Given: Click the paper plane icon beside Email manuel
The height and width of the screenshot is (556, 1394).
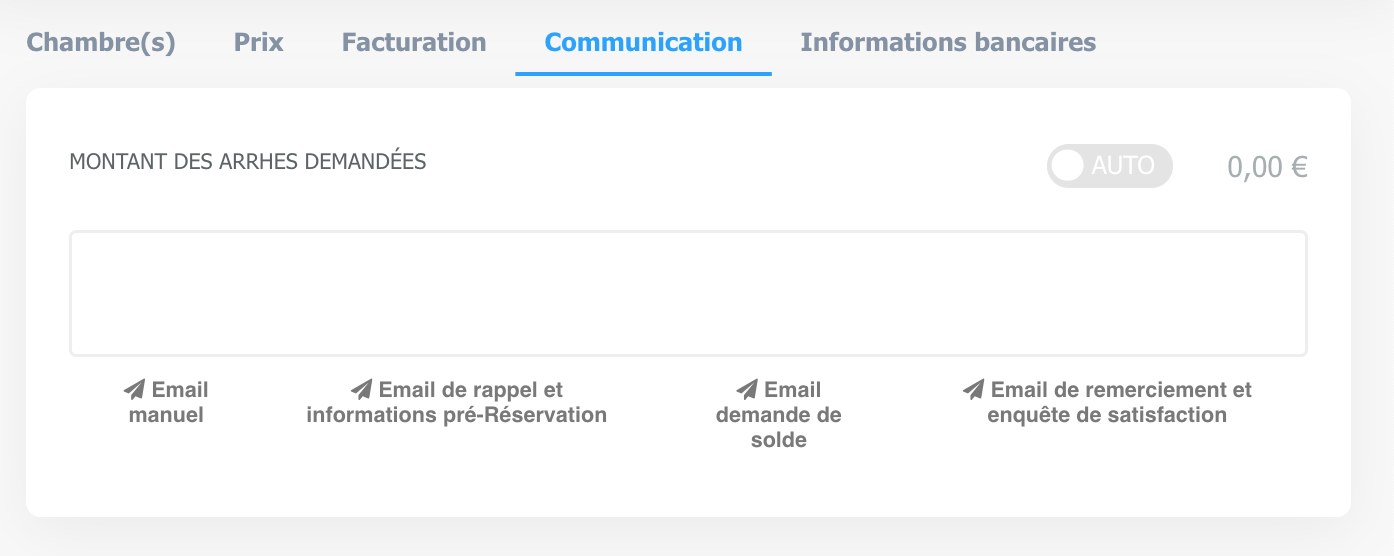Looking at the screenshot, I should pos(134,389).
